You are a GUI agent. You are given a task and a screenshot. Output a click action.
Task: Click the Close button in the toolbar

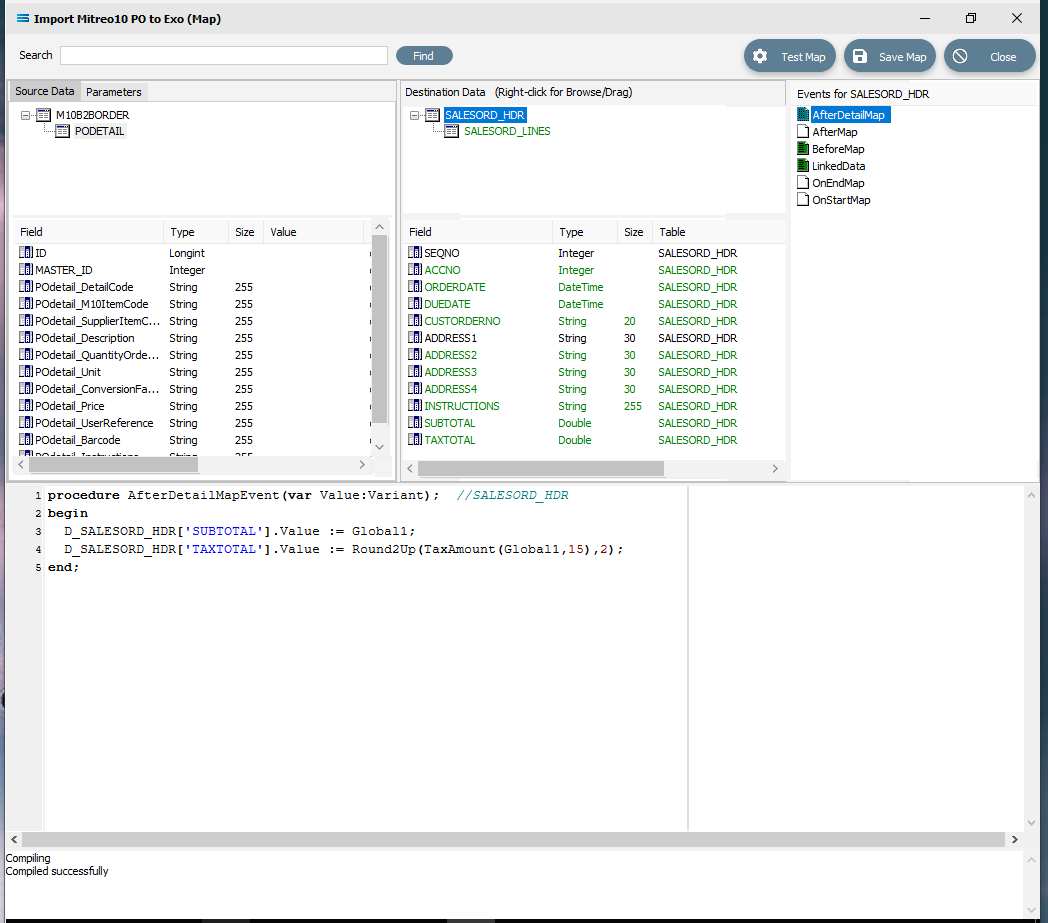[989, 57]
